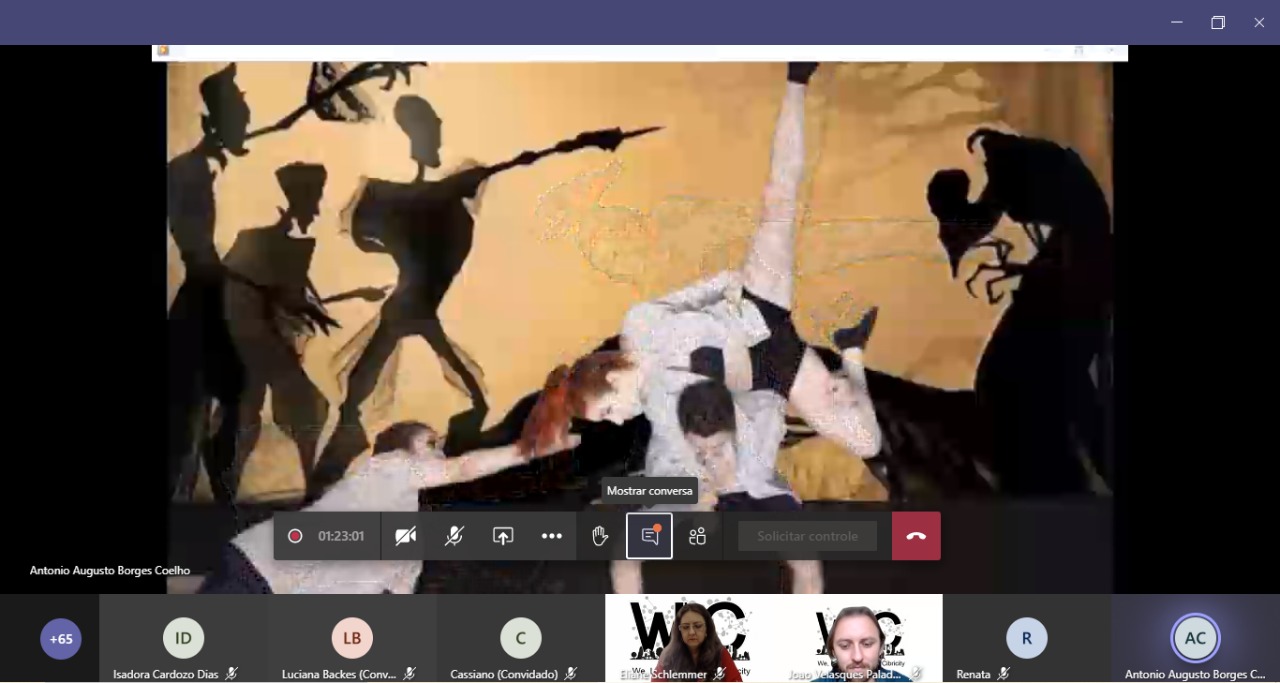
Task: Click muted mic icon beside Renata
Action: tap(1003, 674)
